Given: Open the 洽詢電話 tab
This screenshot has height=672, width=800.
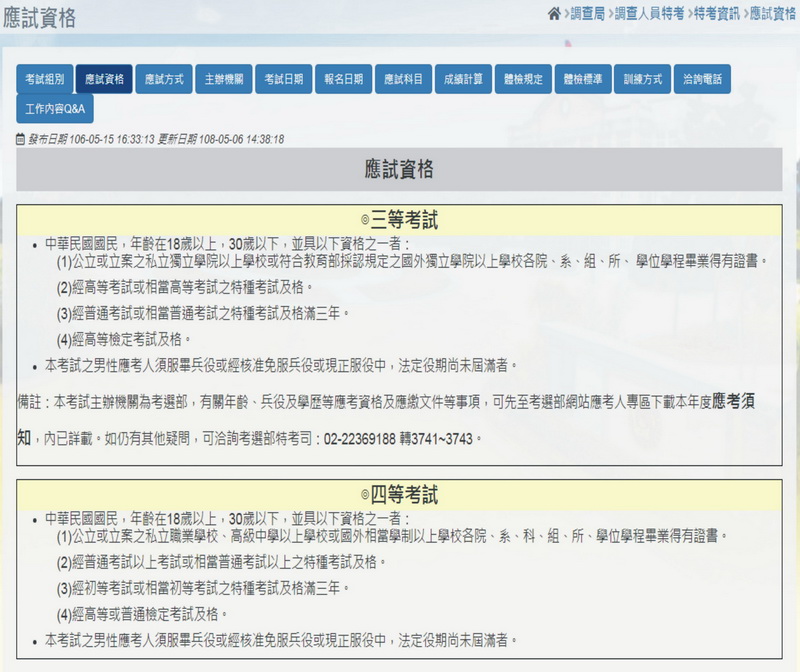Looking at the screenshot, I should [x=703, y=79].
